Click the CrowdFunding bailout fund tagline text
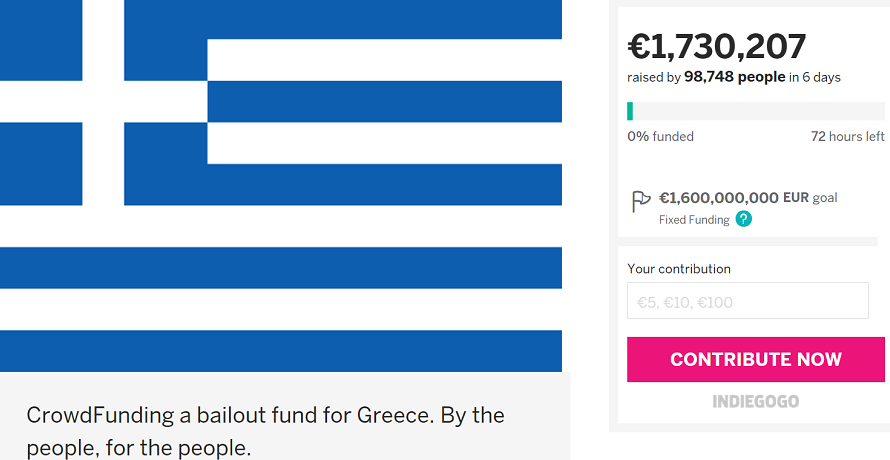The height and width of the screenshot is (460, 890). pyautogui.click(x=265, y=432)
